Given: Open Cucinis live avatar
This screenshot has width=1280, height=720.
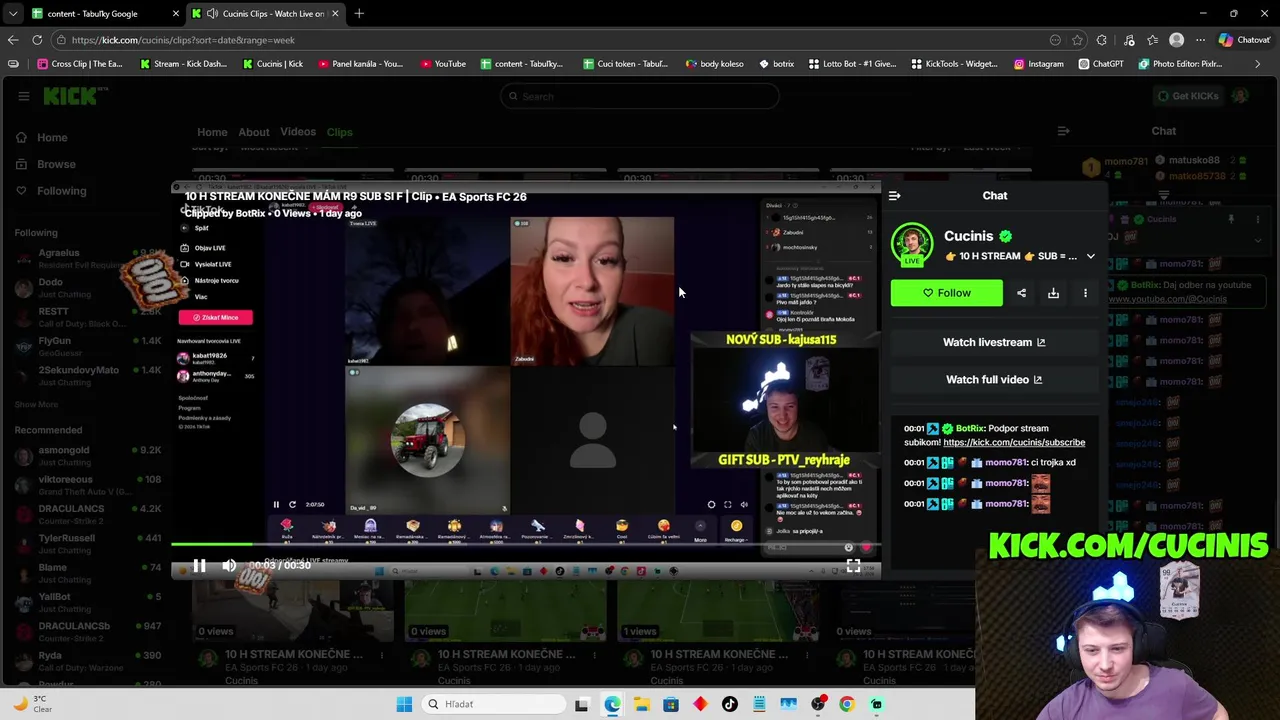Looking at the screenshot, I should (x=912, y=244).
